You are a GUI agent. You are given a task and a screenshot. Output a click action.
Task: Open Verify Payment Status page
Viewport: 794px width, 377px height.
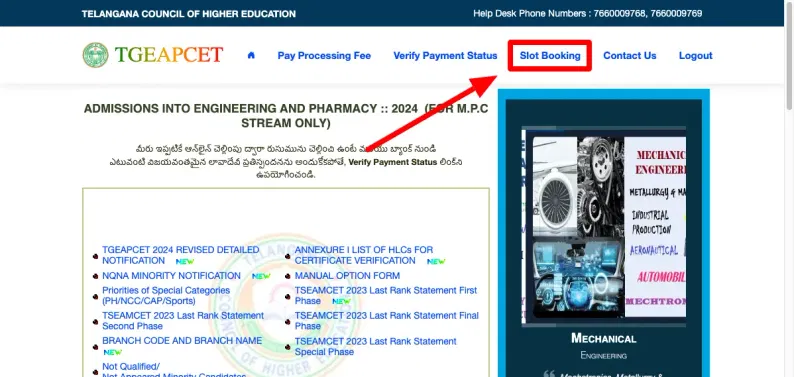tap(445, 56)
